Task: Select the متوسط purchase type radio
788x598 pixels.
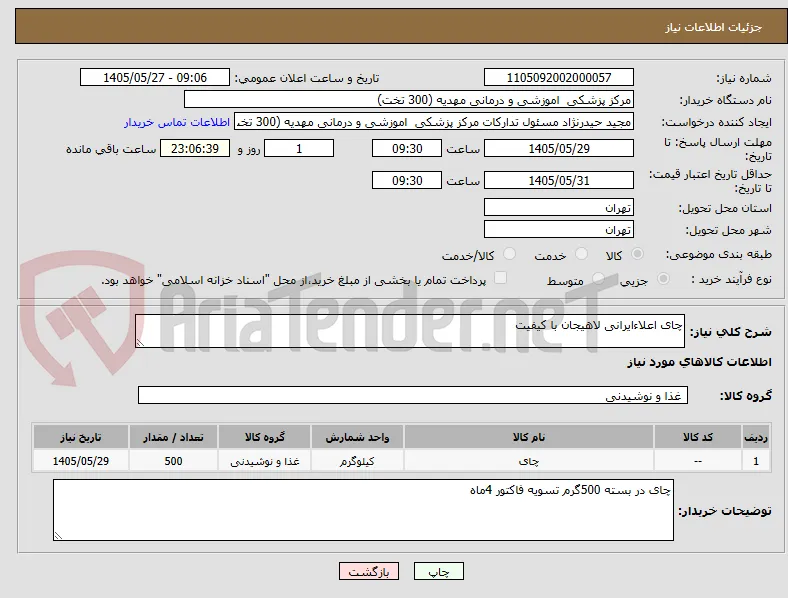Action: click(598, 278)
